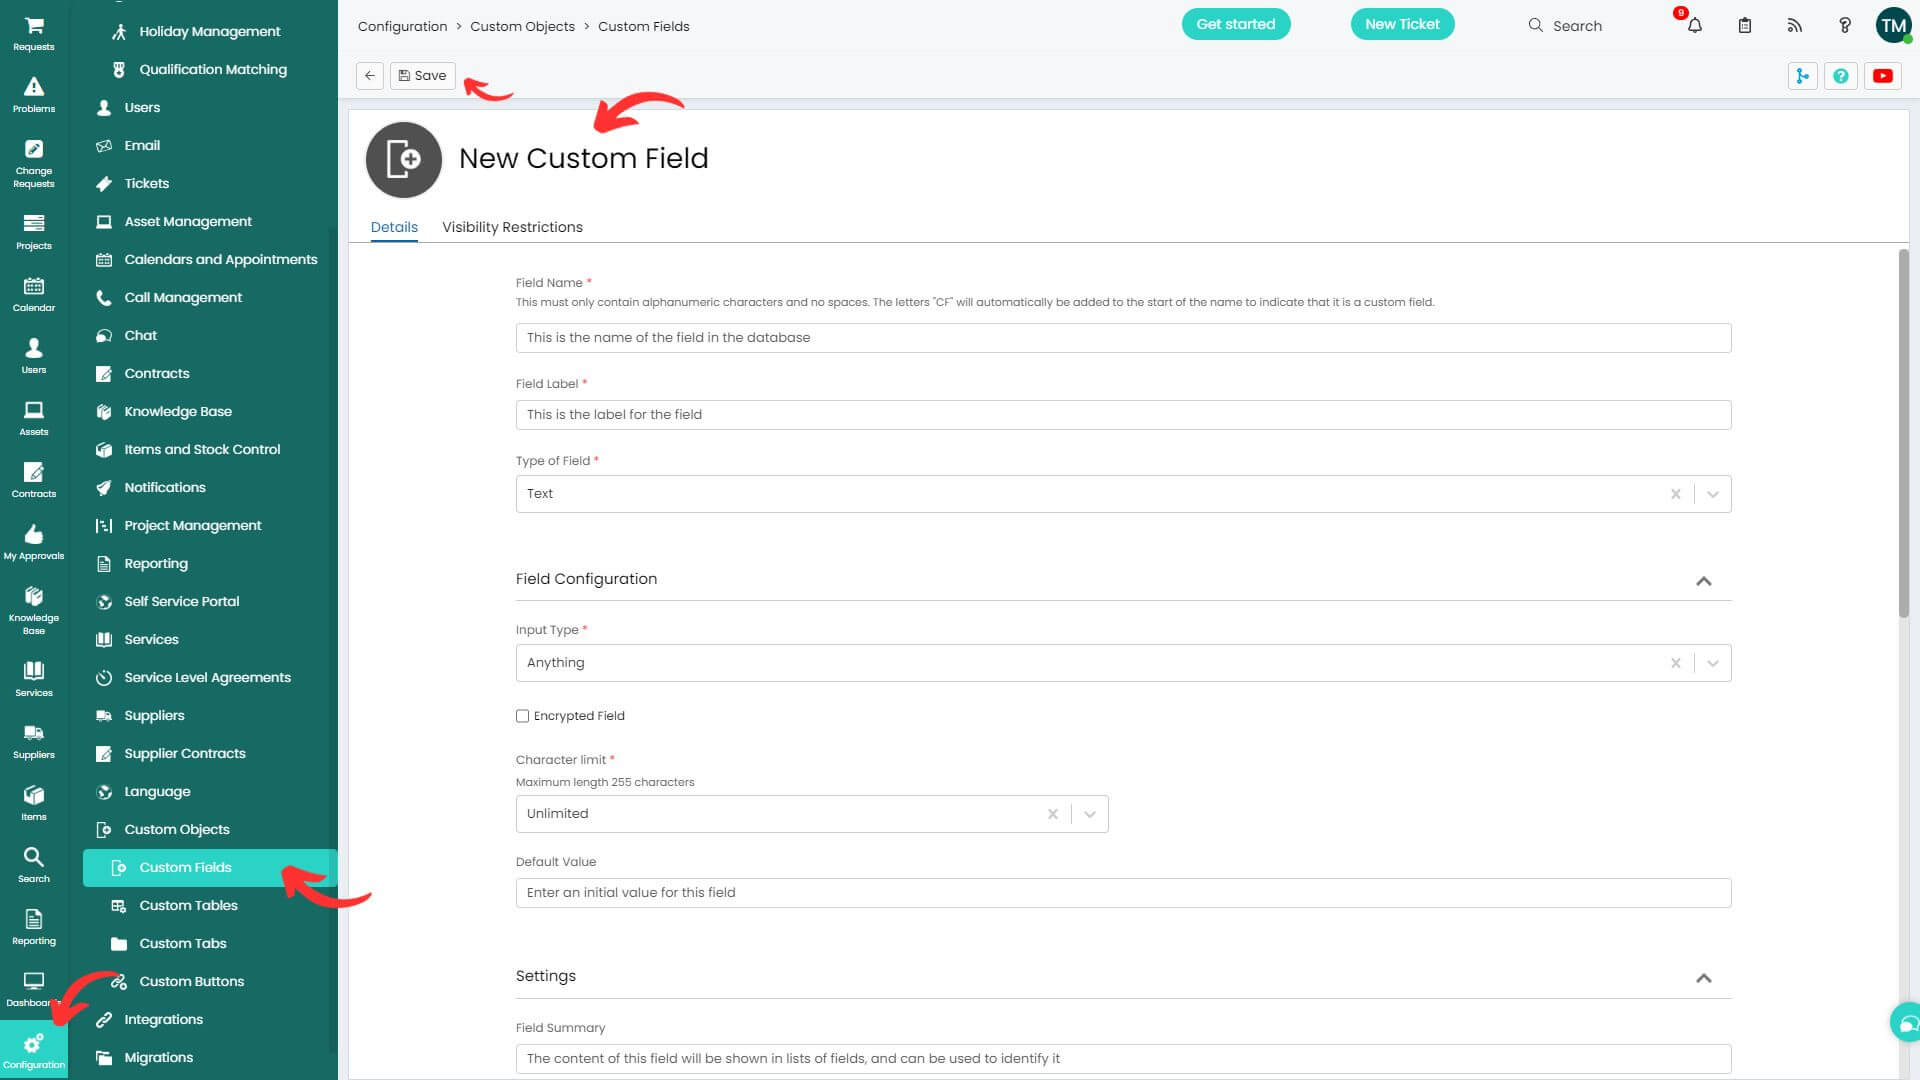This screenshot has width=1920, height=1080.
Task: Select the Details tab
Action: point(394,227)
